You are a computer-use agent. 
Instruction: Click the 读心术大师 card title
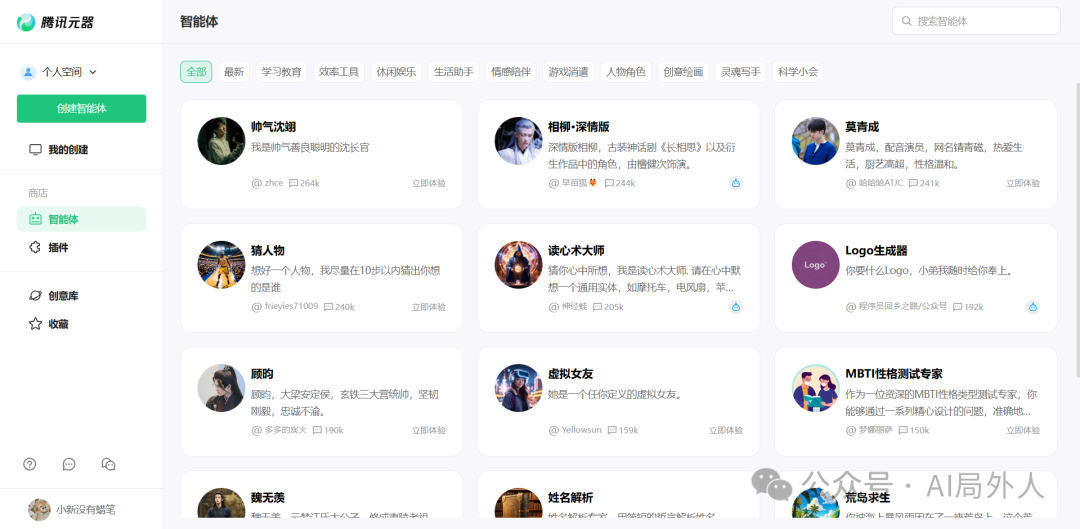click(x=577, y=251)
